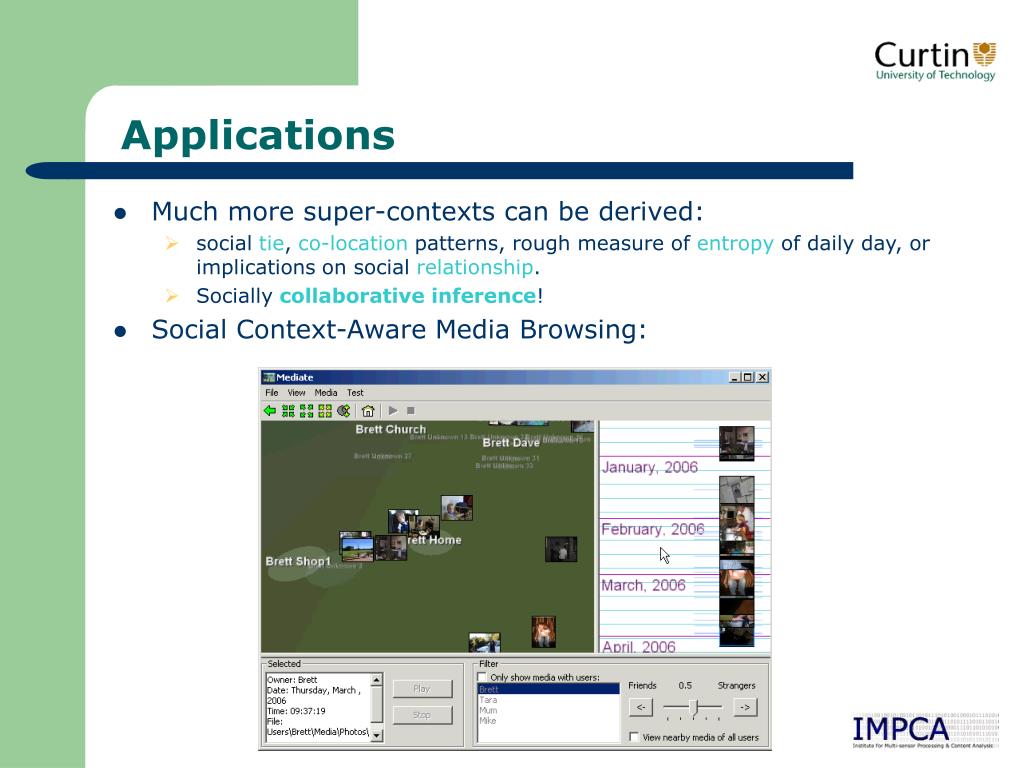Click scroll up arrow in Selected box
Viewport: 1024px width, 768px height.
[376, 680]
